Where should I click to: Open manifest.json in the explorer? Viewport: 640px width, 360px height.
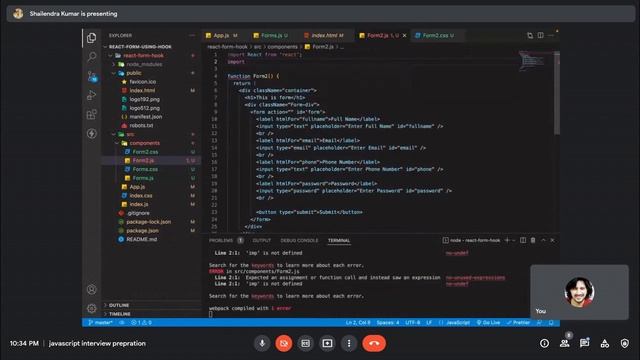coord(145,117)
